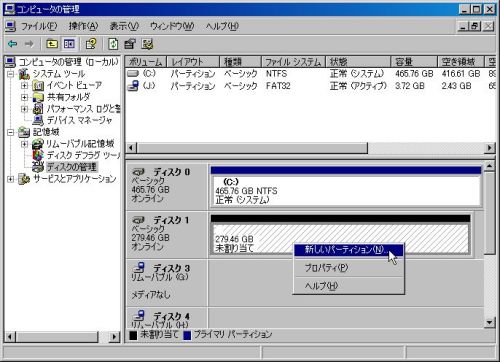Sort by ファイル システム column header
Screen dimensions: 500x362
[x=293, y=62]
